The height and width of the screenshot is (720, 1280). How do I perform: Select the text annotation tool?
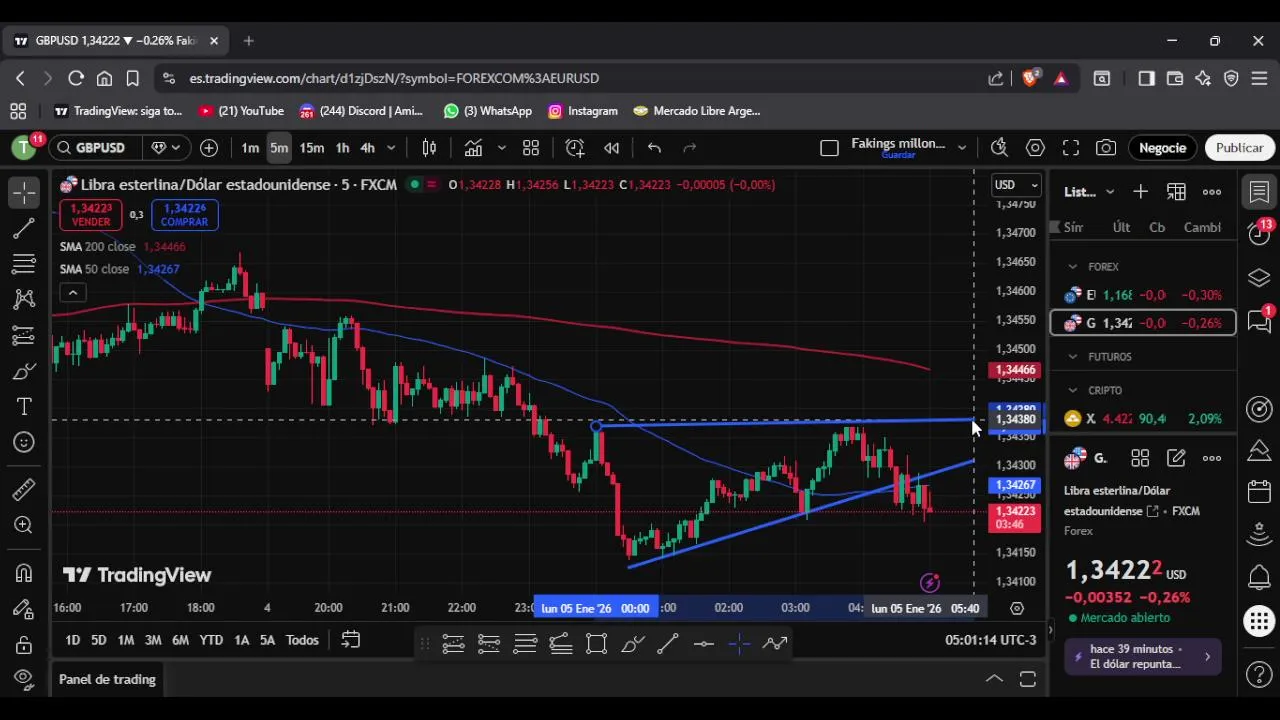[24, 407]
